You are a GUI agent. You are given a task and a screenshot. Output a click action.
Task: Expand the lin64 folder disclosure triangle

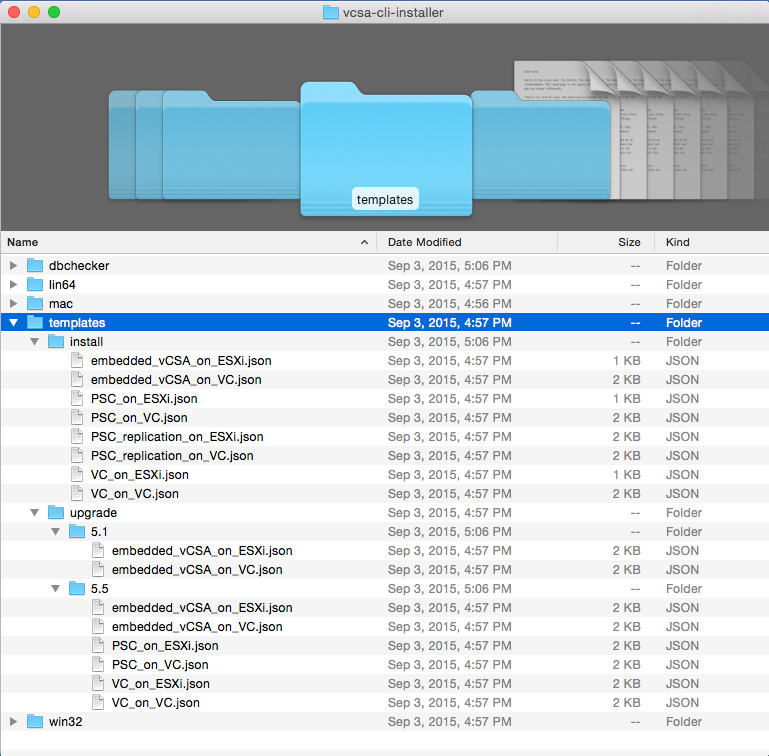point(14,285)
